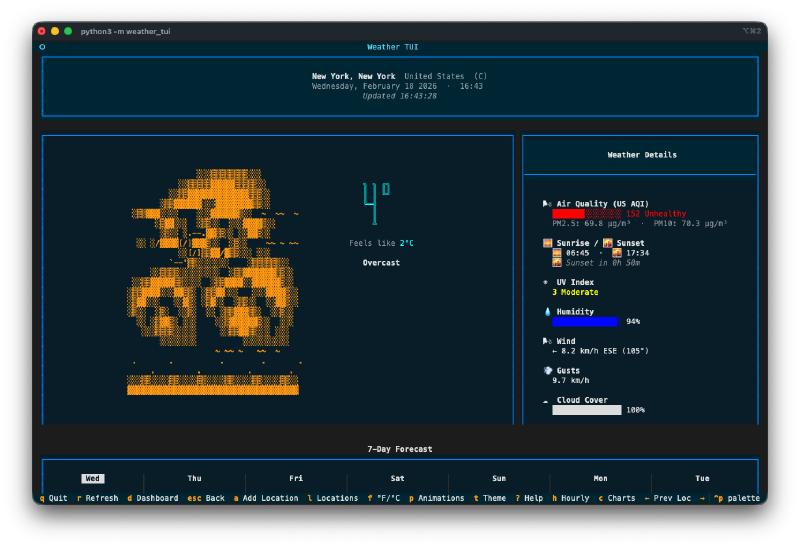Click the sunset icon beside 17:34
This screenshot has width=800, height=547.
tap(617, 253)
